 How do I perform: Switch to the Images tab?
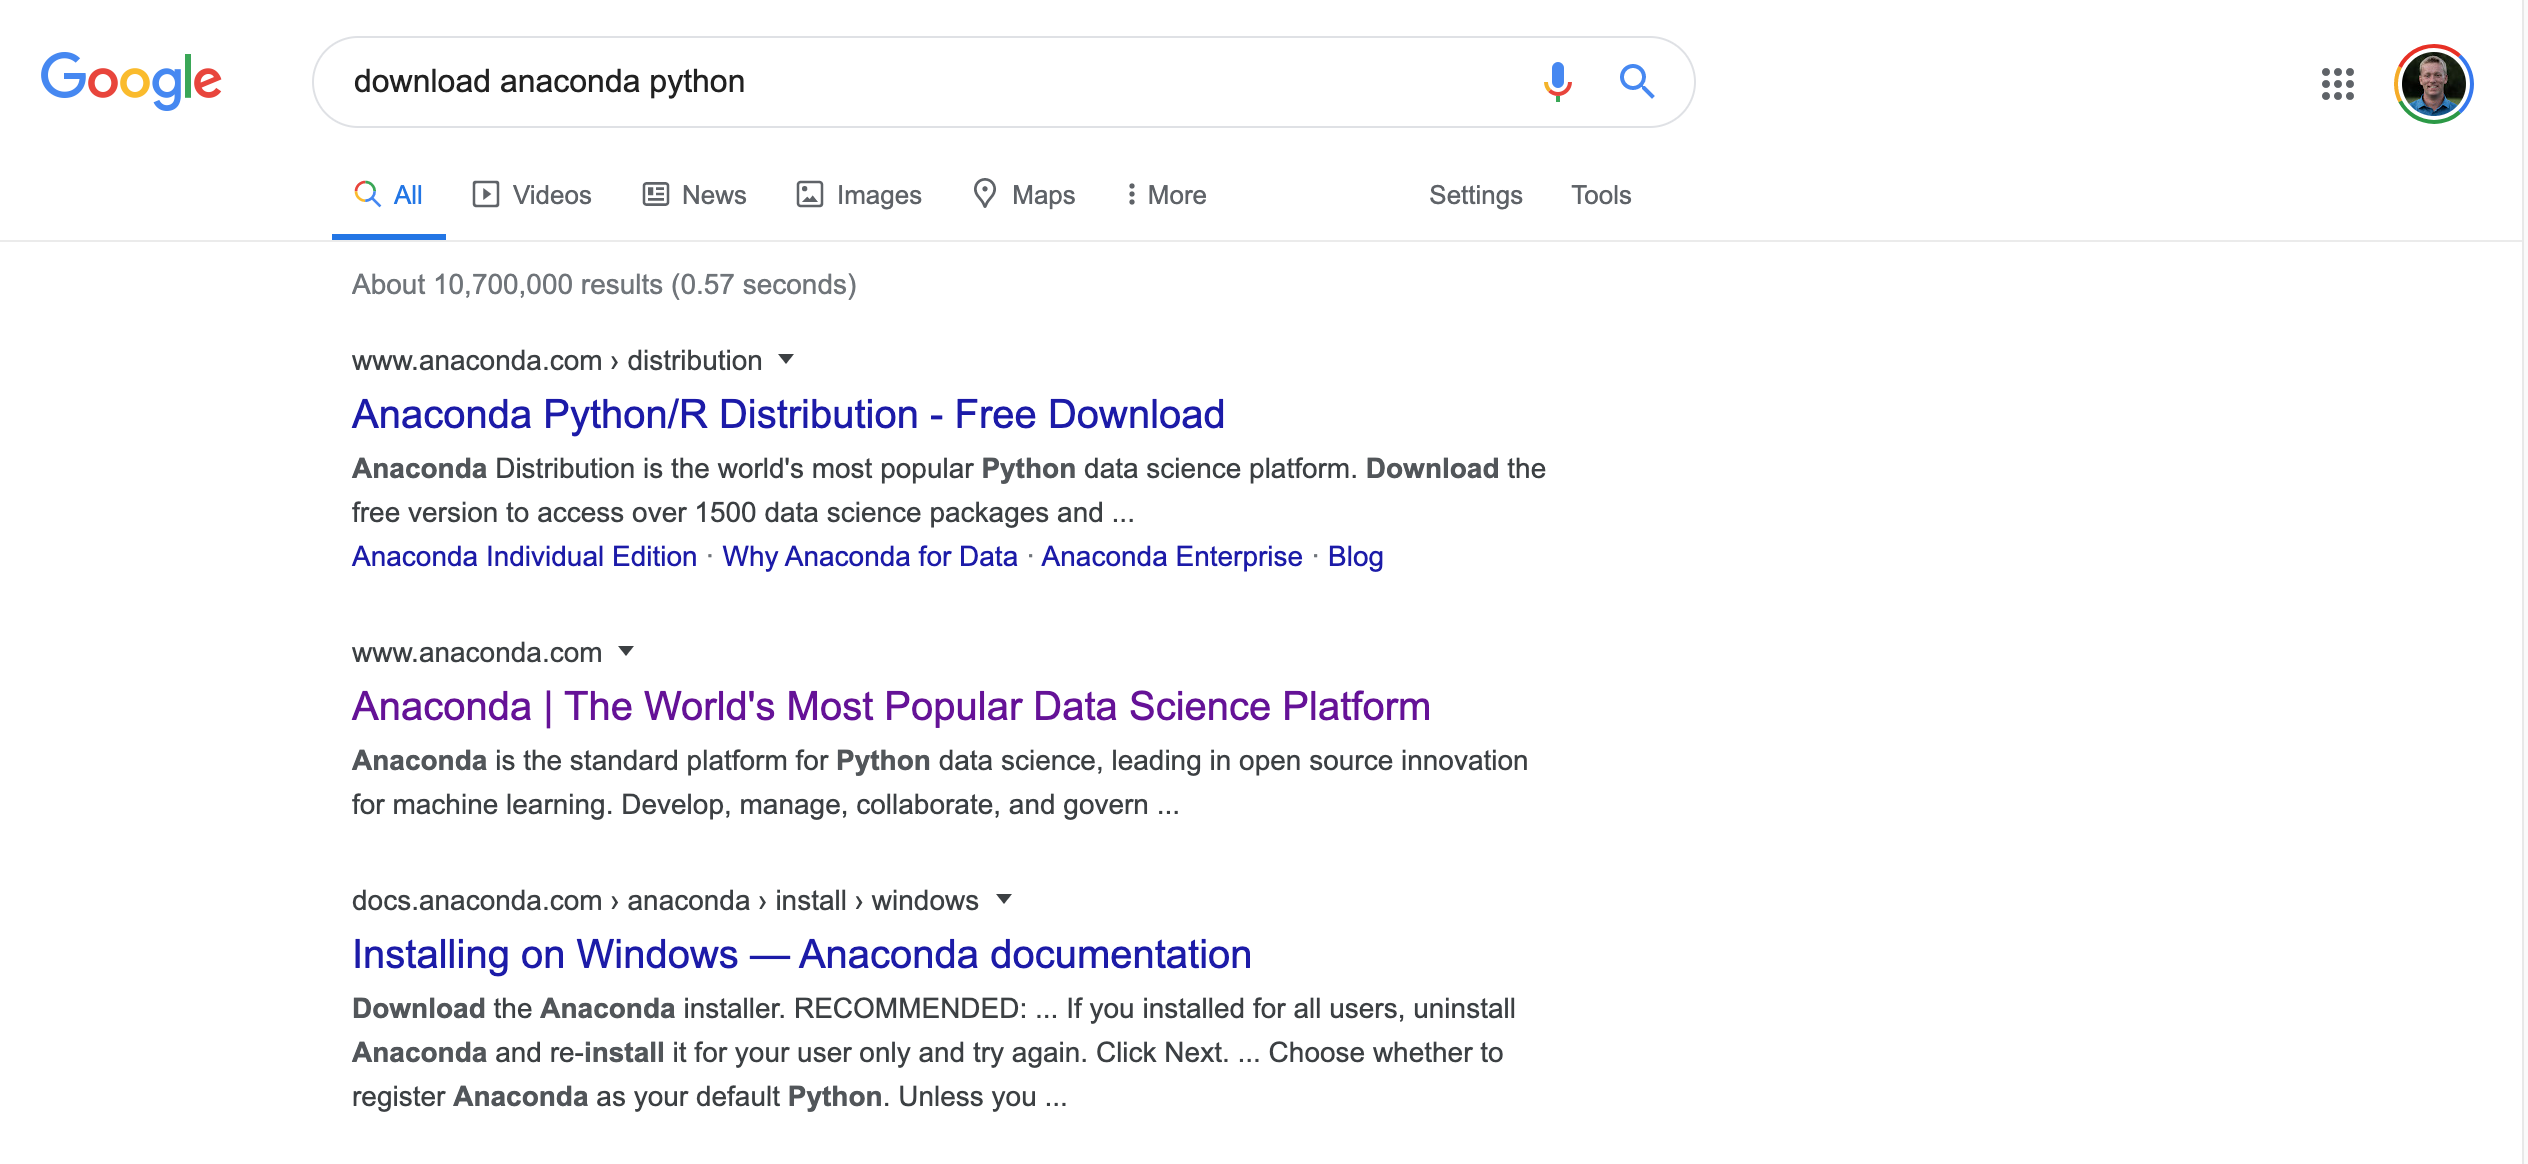click(859, 195)
